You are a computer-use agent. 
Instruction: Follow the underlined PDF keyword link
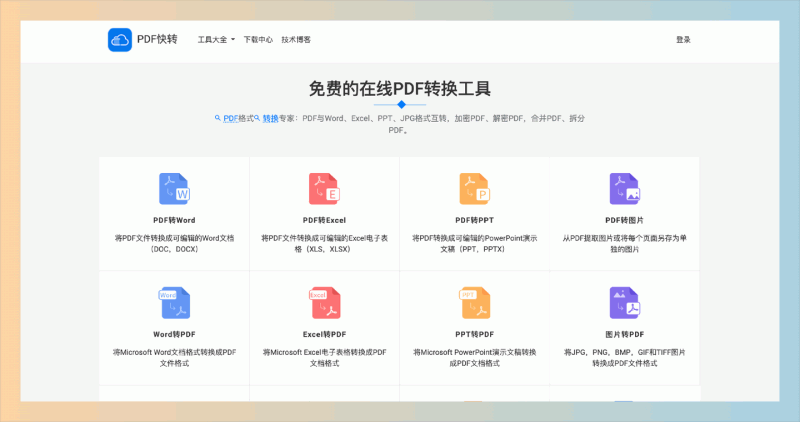tap(231, 118)
